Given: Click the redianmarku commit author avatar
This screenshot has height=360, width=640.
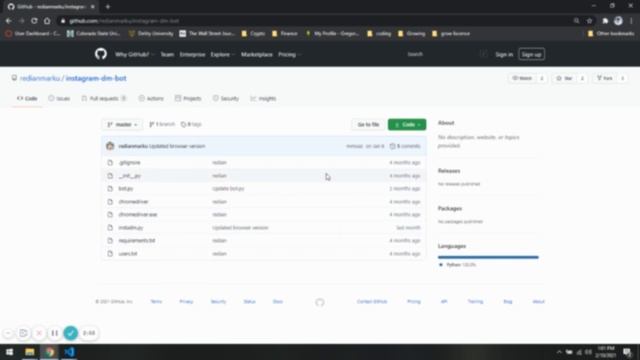Looking at the screenshot, I should point(110,146).
